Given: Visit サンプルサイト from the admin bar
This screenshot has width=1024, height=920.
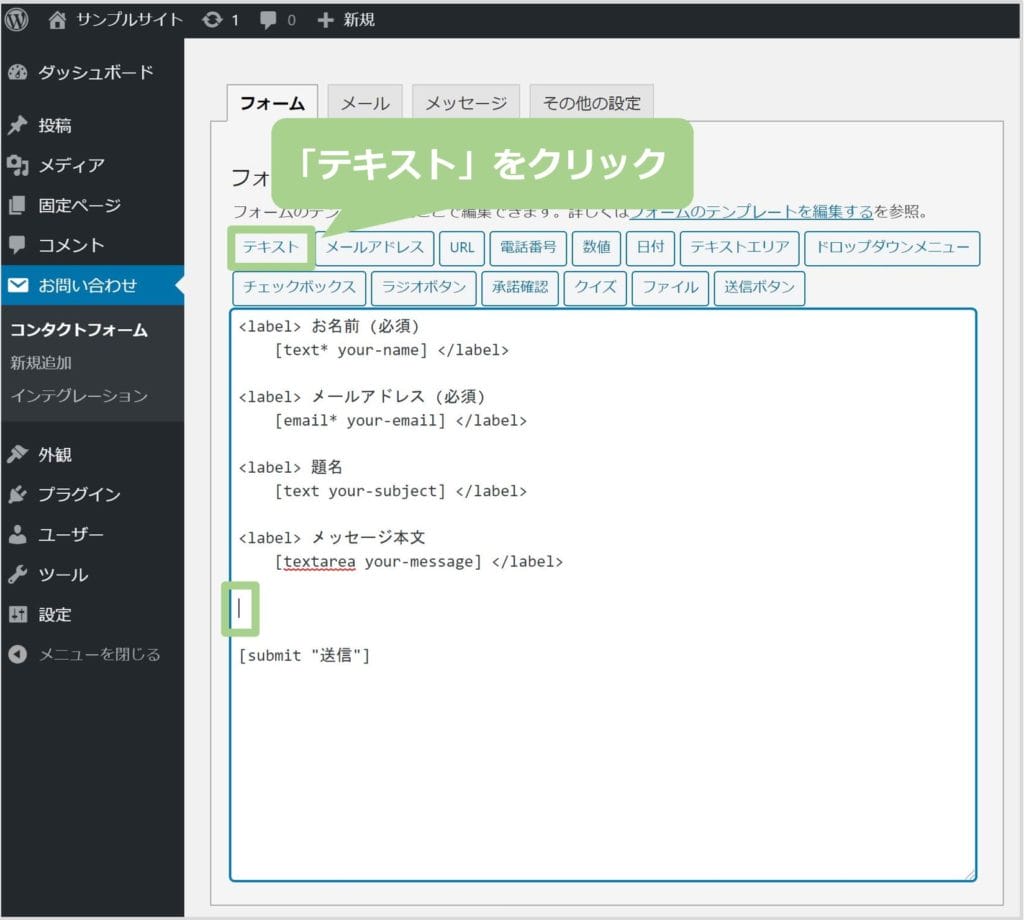Looking at the screenshot, I should [129, 20].
